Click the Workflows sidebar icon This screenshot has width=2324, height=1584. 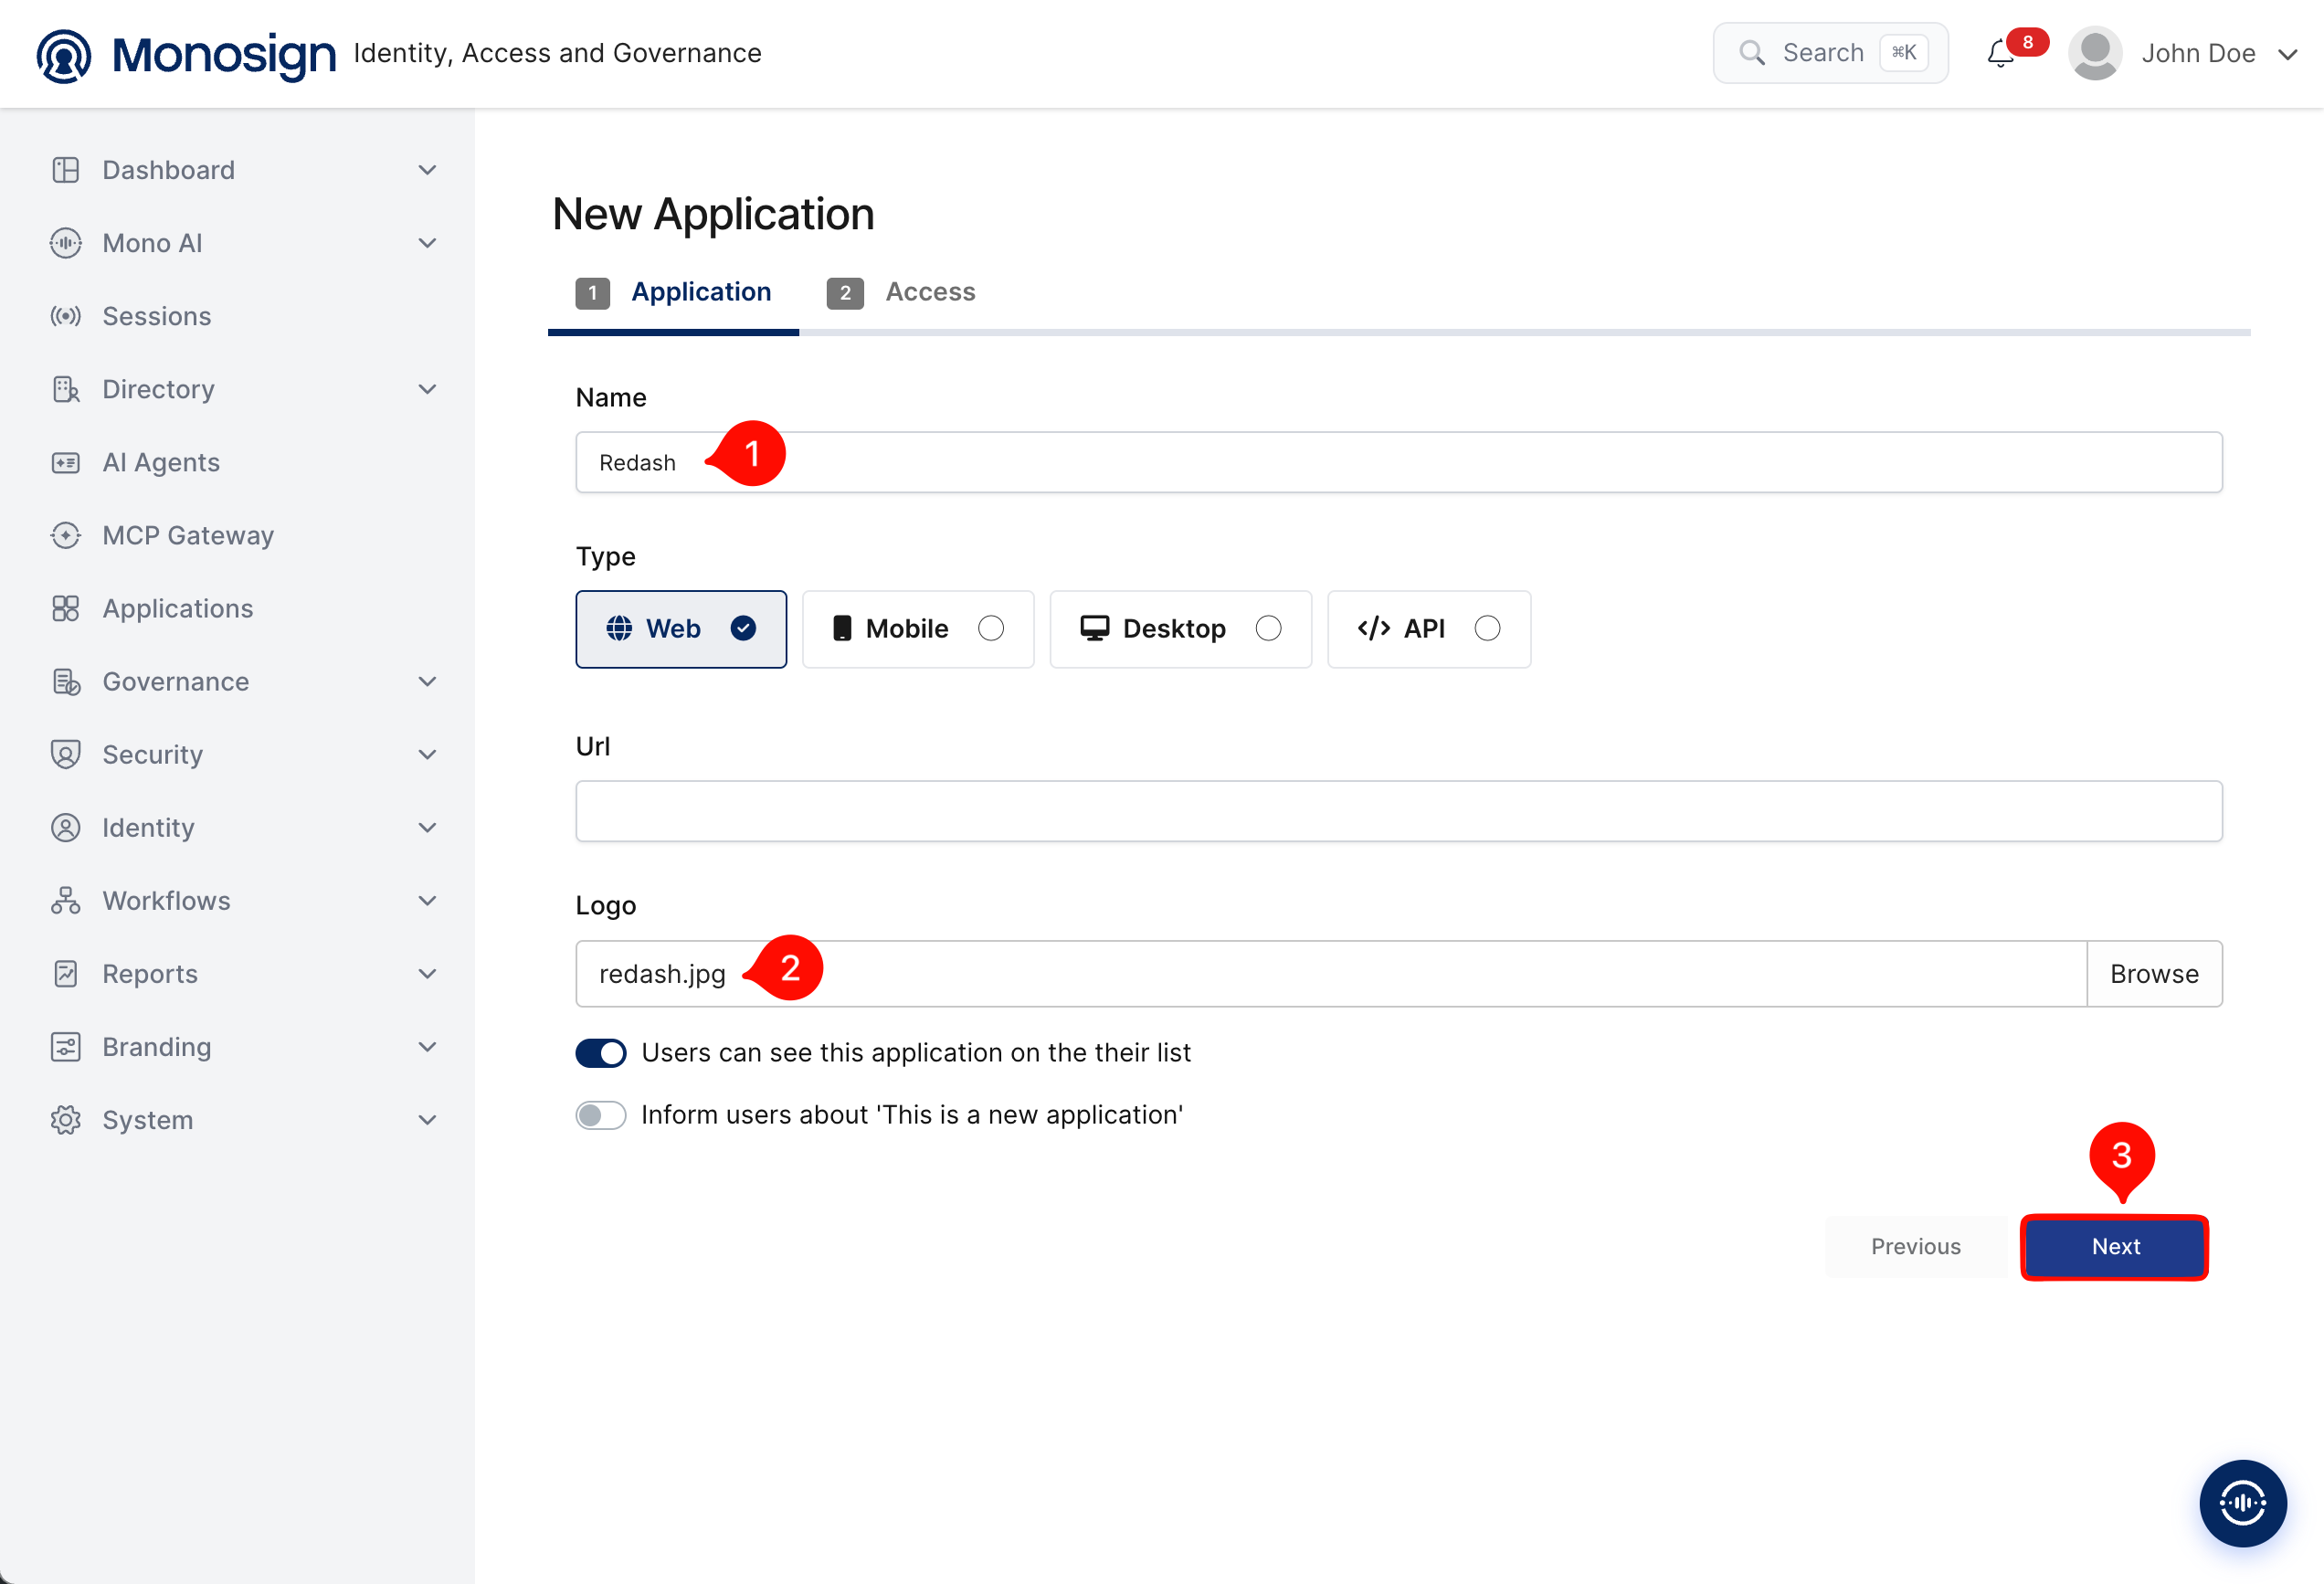(x=66, y=900)
